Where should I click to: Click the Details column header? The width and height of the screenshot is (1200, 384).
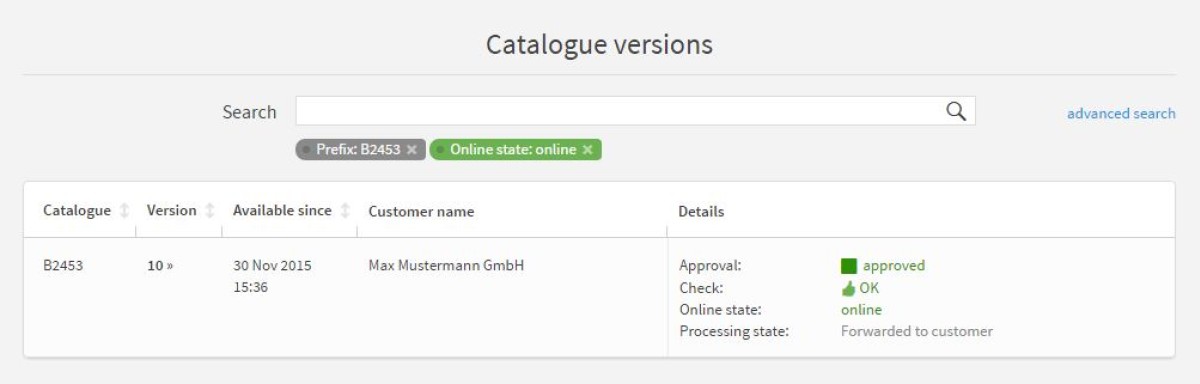coord(701,212)
